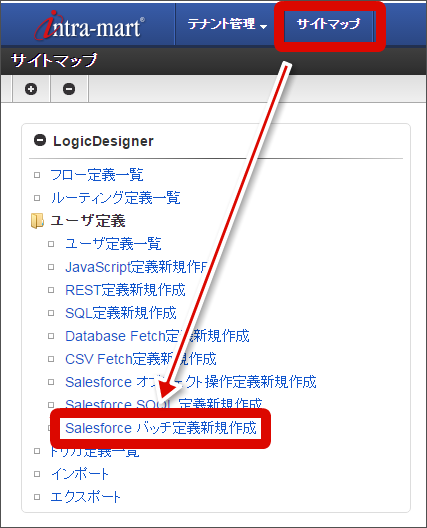Viewport: 427px width, 528px height.
Task: Open the インポート link
Action: pos(80,474)
